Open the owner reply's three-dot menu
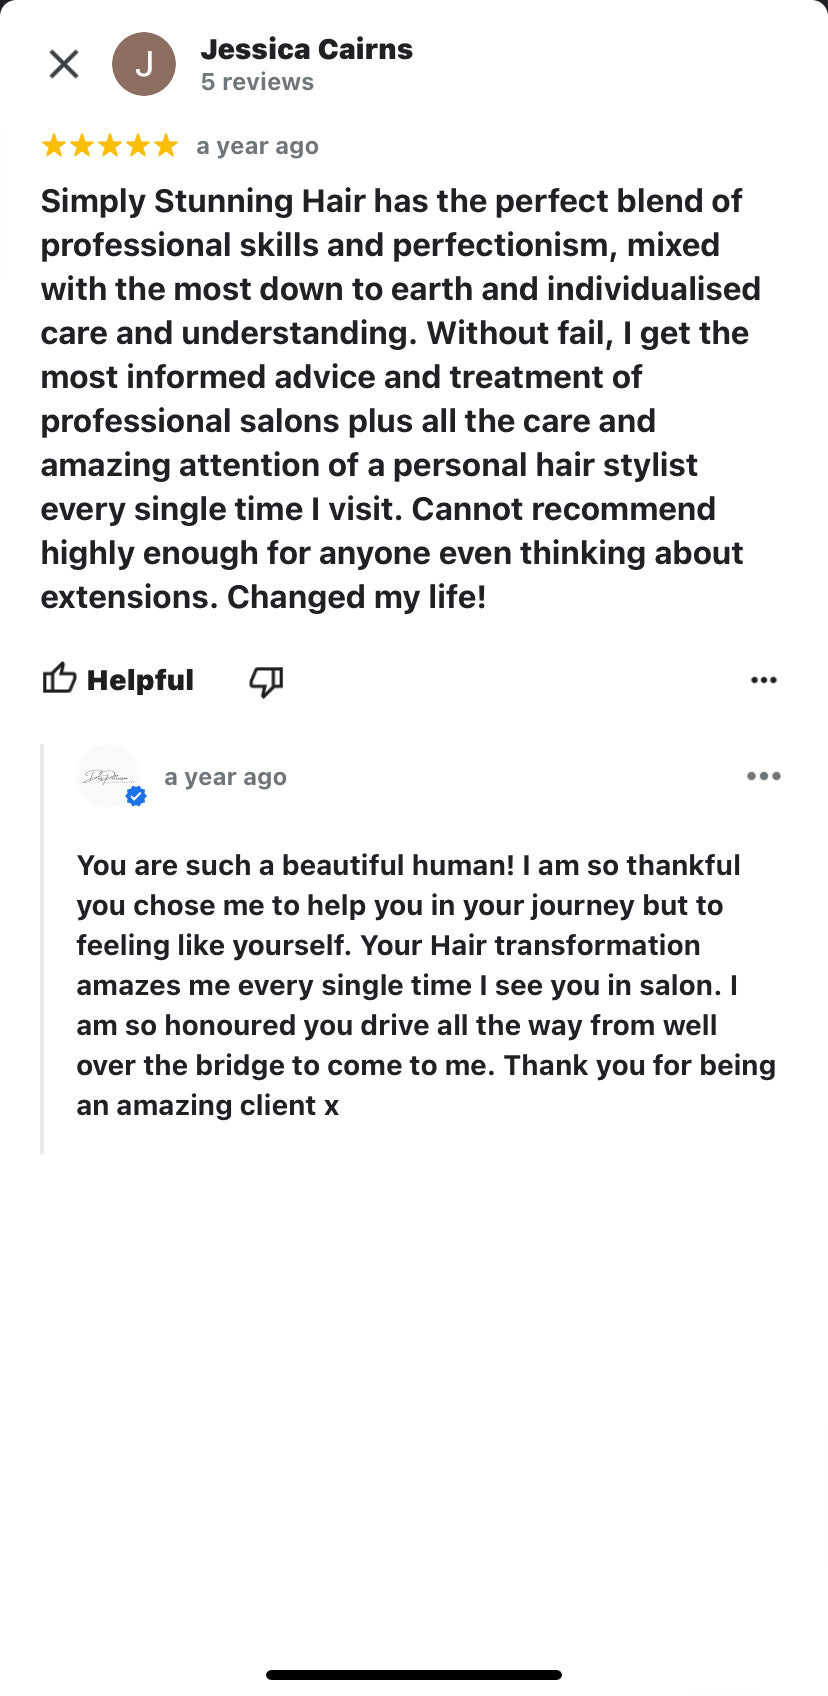 coord(763,776)
